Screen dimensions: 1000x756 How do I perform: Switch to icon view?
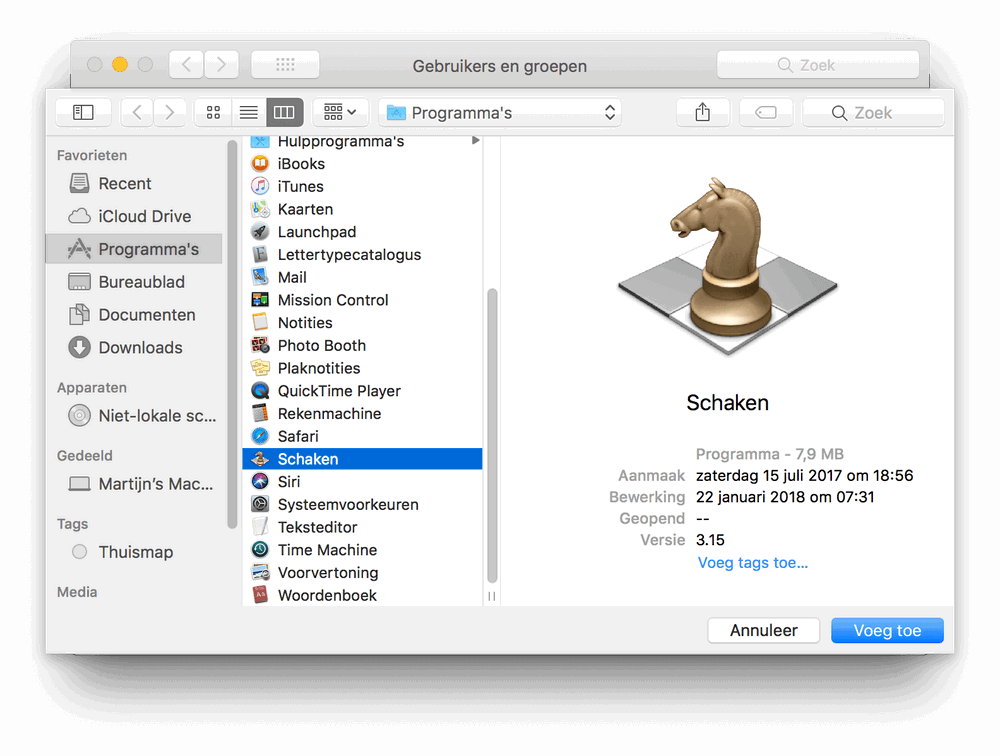pos(213,113)
